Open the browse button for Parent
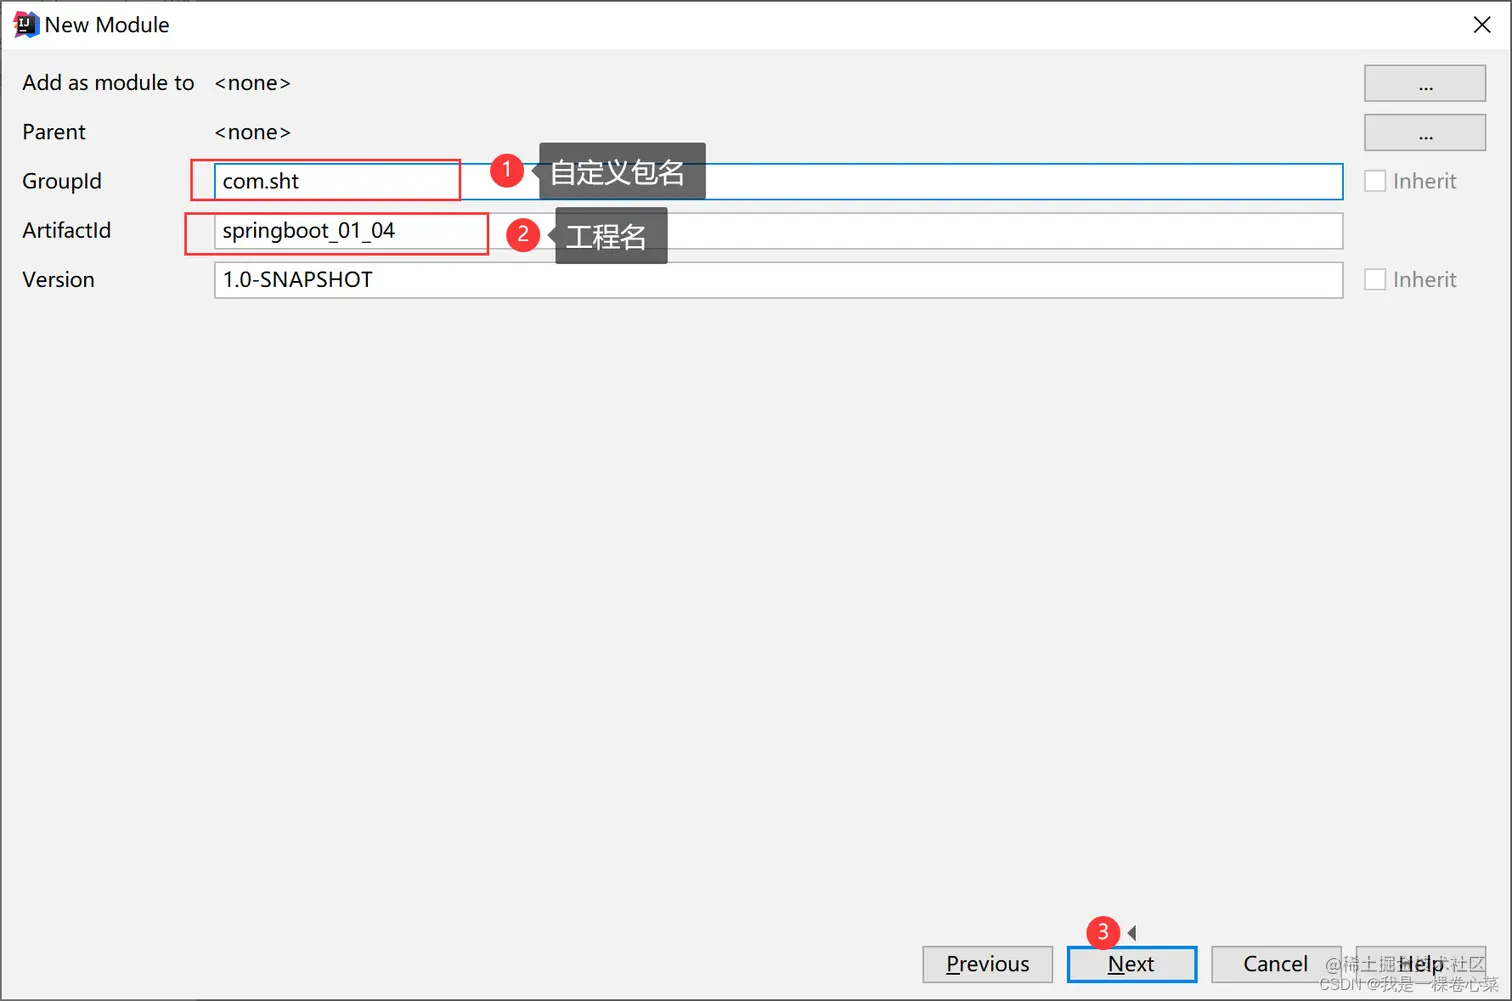Screen dimensions: 1512x1001 click(x=1425, y=132)
